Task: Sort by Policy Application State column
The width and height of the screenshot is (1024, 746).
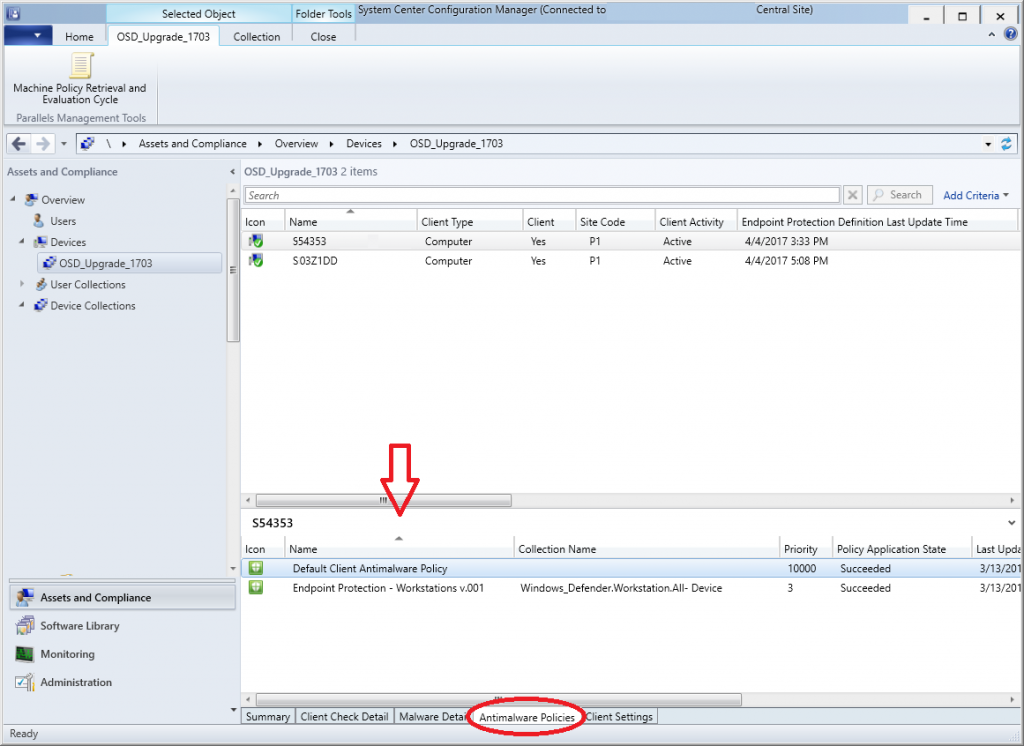Action: coord(902,549)
